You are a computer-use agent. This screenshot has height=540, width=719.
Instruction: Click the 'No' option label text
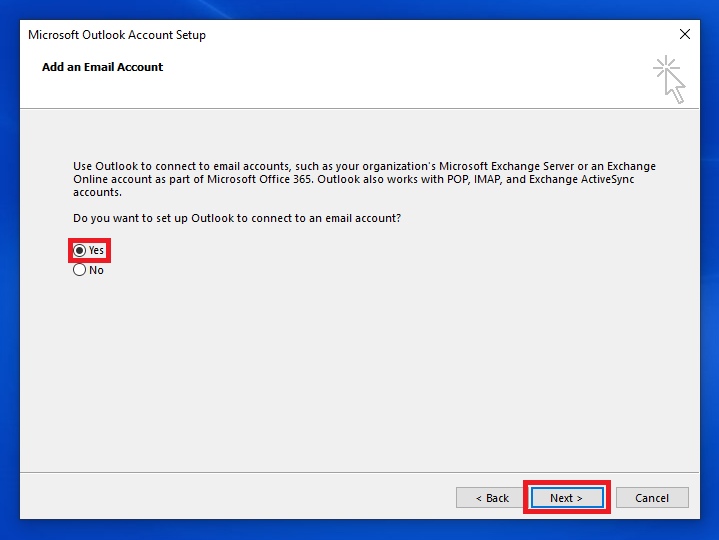coord(96,270)
